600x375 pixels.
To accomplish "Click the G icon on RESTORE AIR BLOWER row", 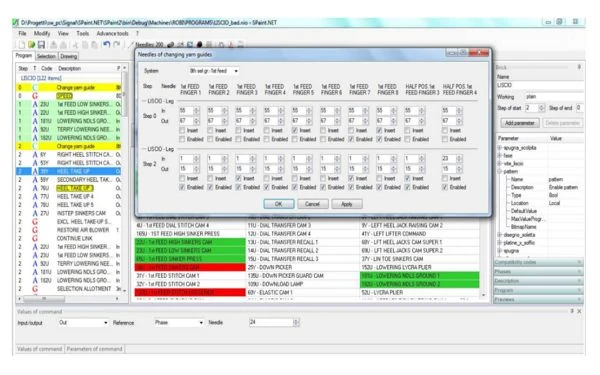I will coord(35,230).
